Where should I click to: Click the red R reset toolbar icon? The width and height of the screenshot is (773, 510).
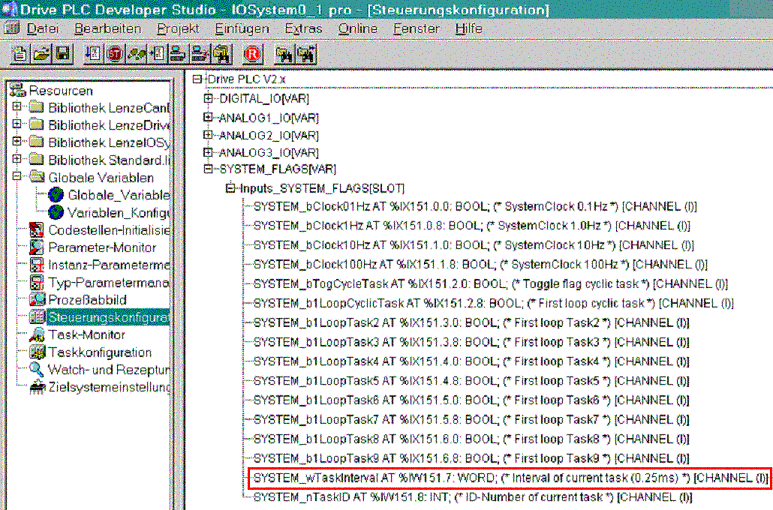tap(252, 52)
